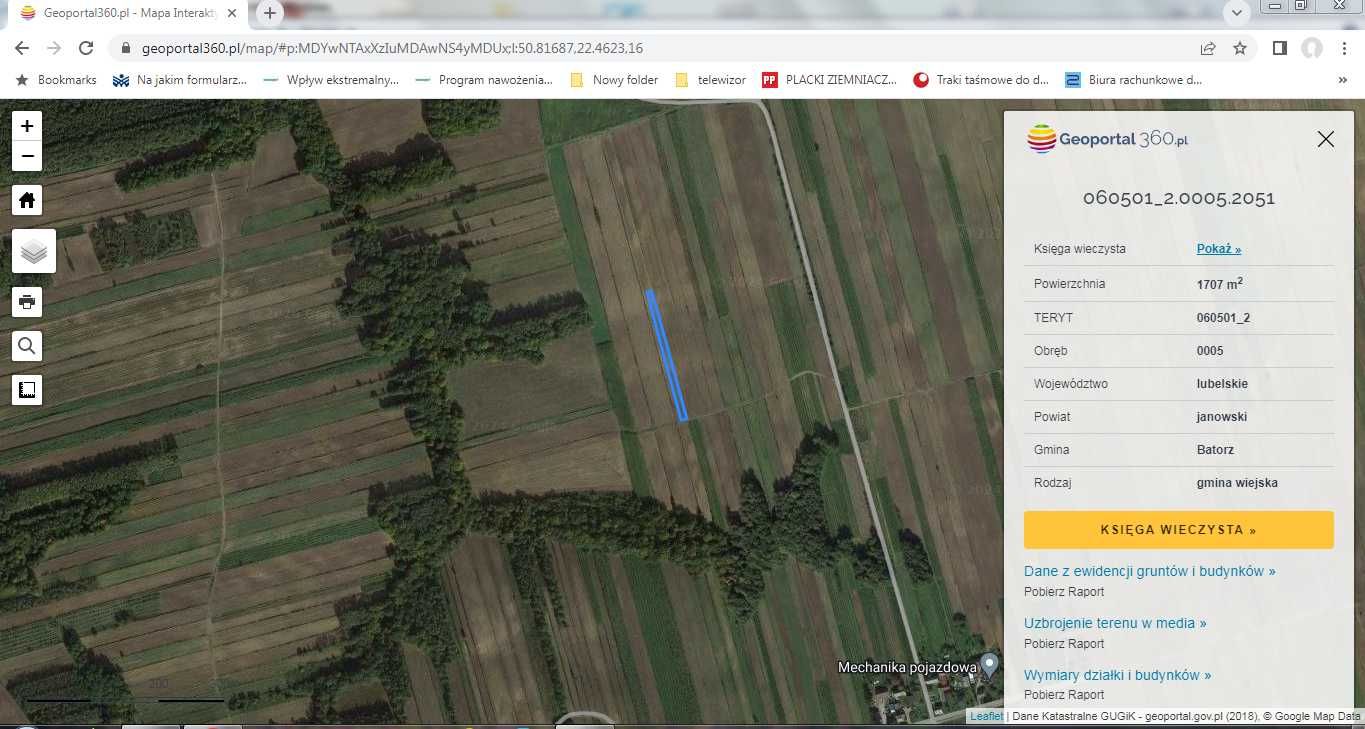This screenshot has width=1365, height=729.
Task: Open 'Program nawożenia...' bookmark
Action: coord(483,80)
